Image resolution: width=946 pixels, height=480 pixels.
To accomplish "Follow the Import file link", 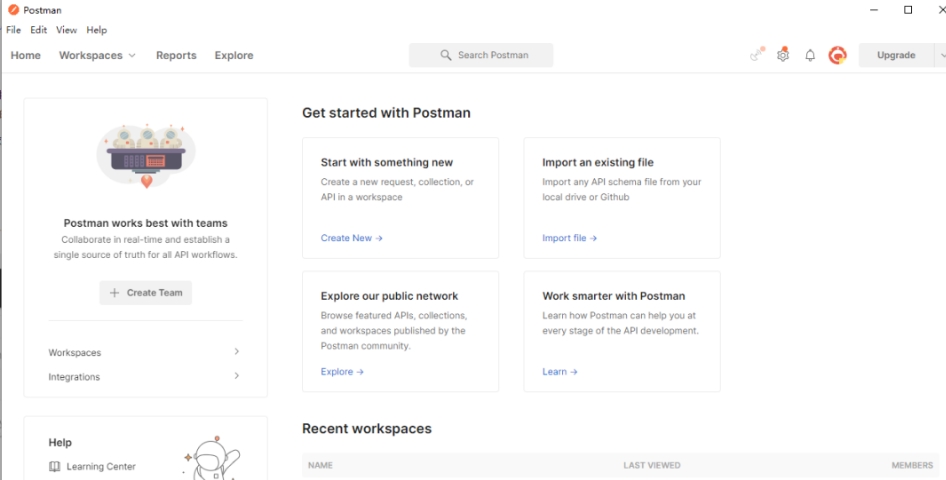I will point(570,238).
